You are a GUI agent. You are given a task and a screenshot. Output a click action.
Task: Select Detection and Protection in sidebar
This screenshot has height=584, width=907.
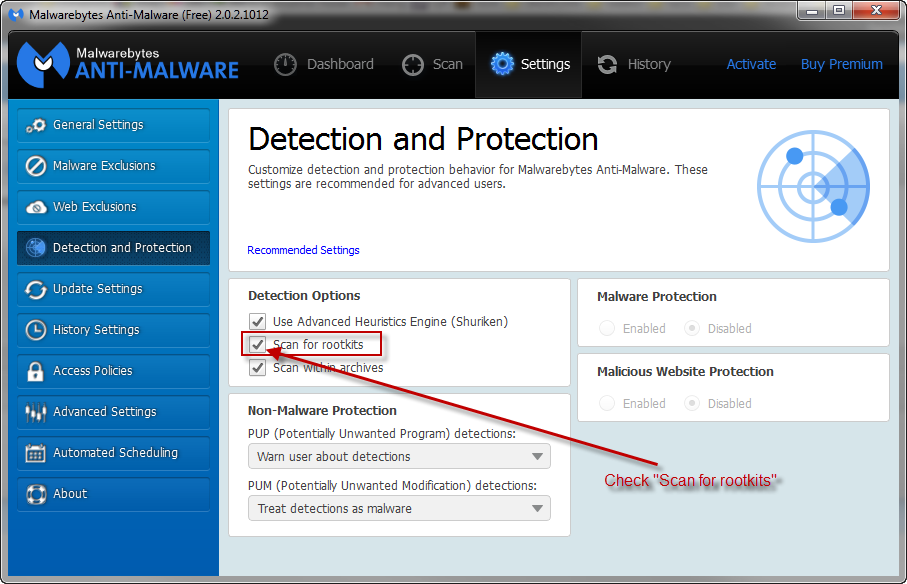pos(113,247)
